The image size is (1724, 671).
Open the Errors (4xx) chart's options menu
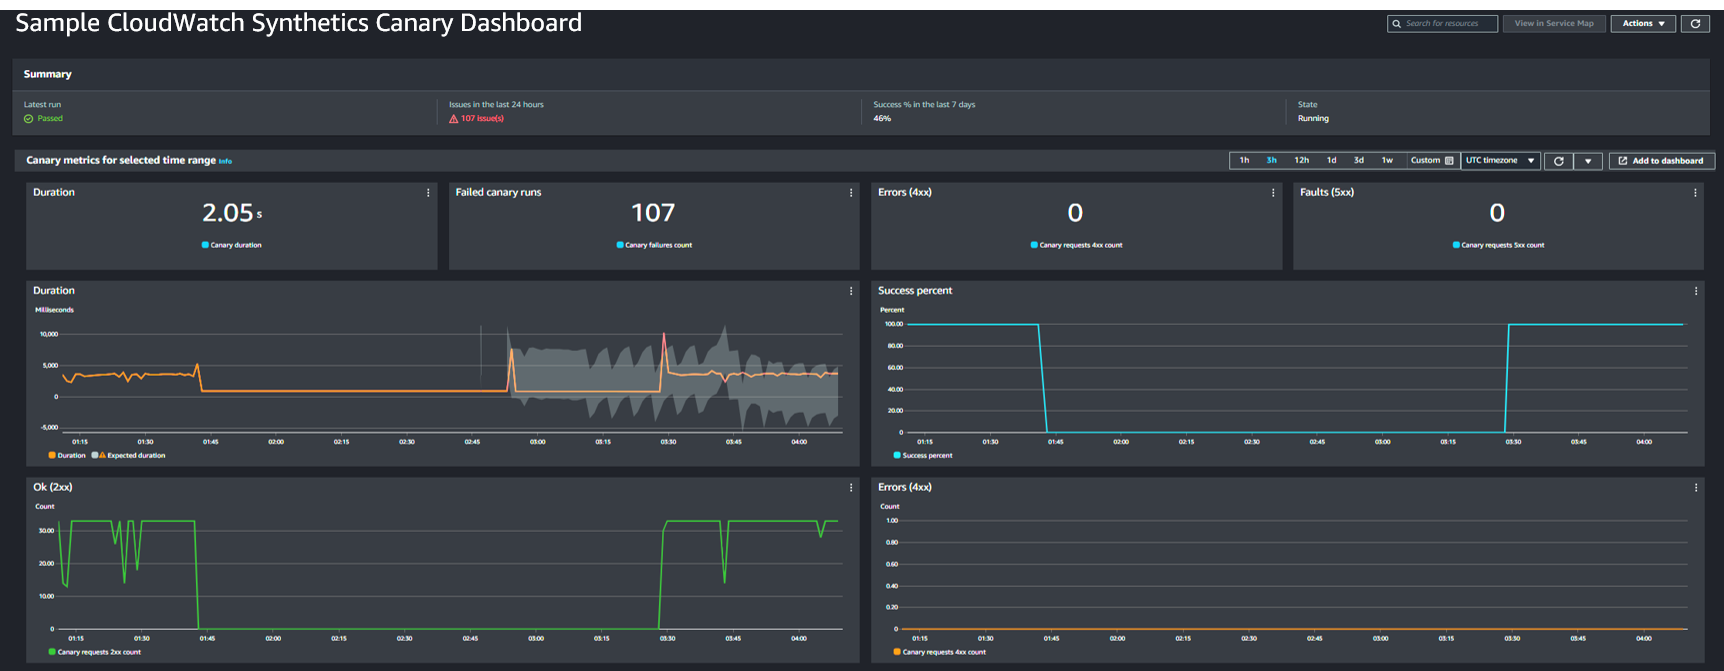[x=1696, y=488]
